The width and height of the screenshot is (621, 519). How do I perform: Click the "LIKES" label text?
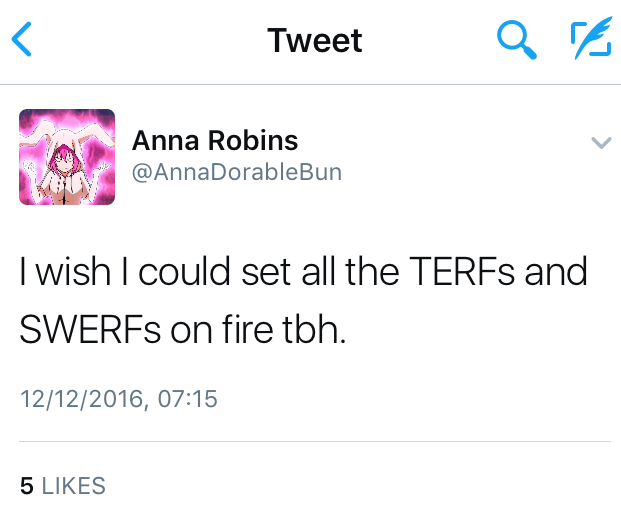coord(73,487)
